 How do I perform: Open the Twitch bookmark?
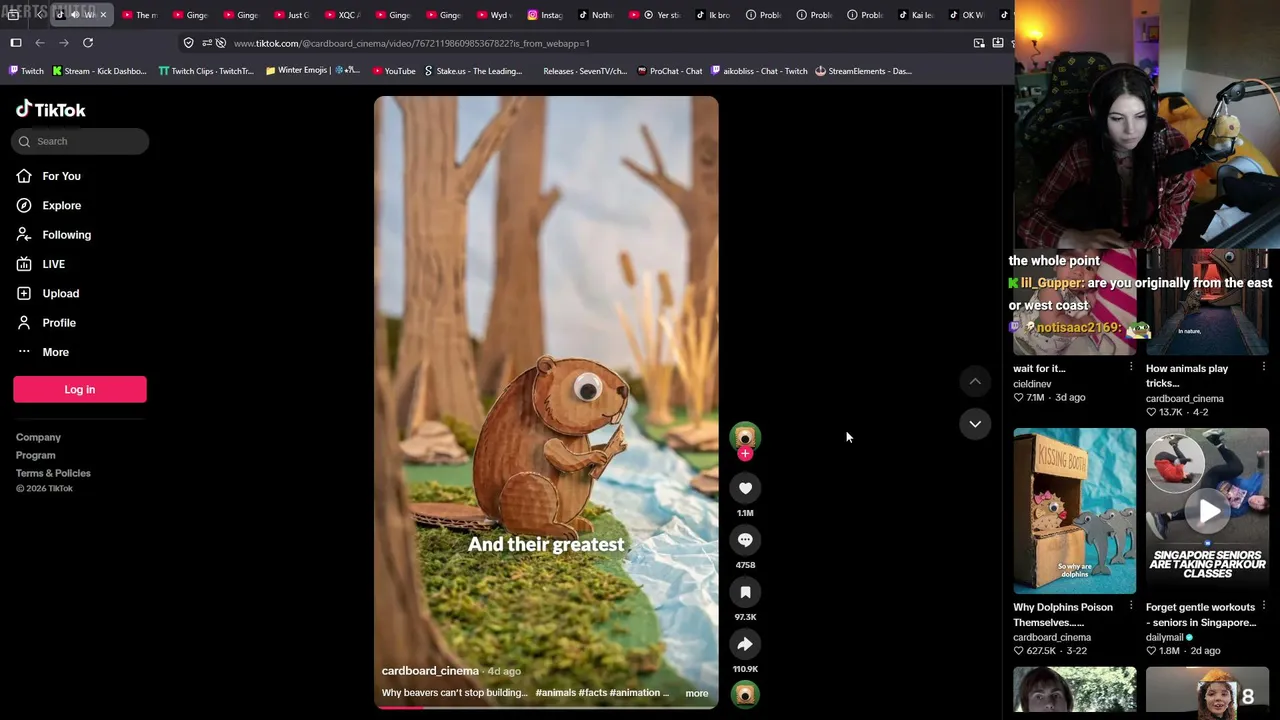[x=25, y=71]
